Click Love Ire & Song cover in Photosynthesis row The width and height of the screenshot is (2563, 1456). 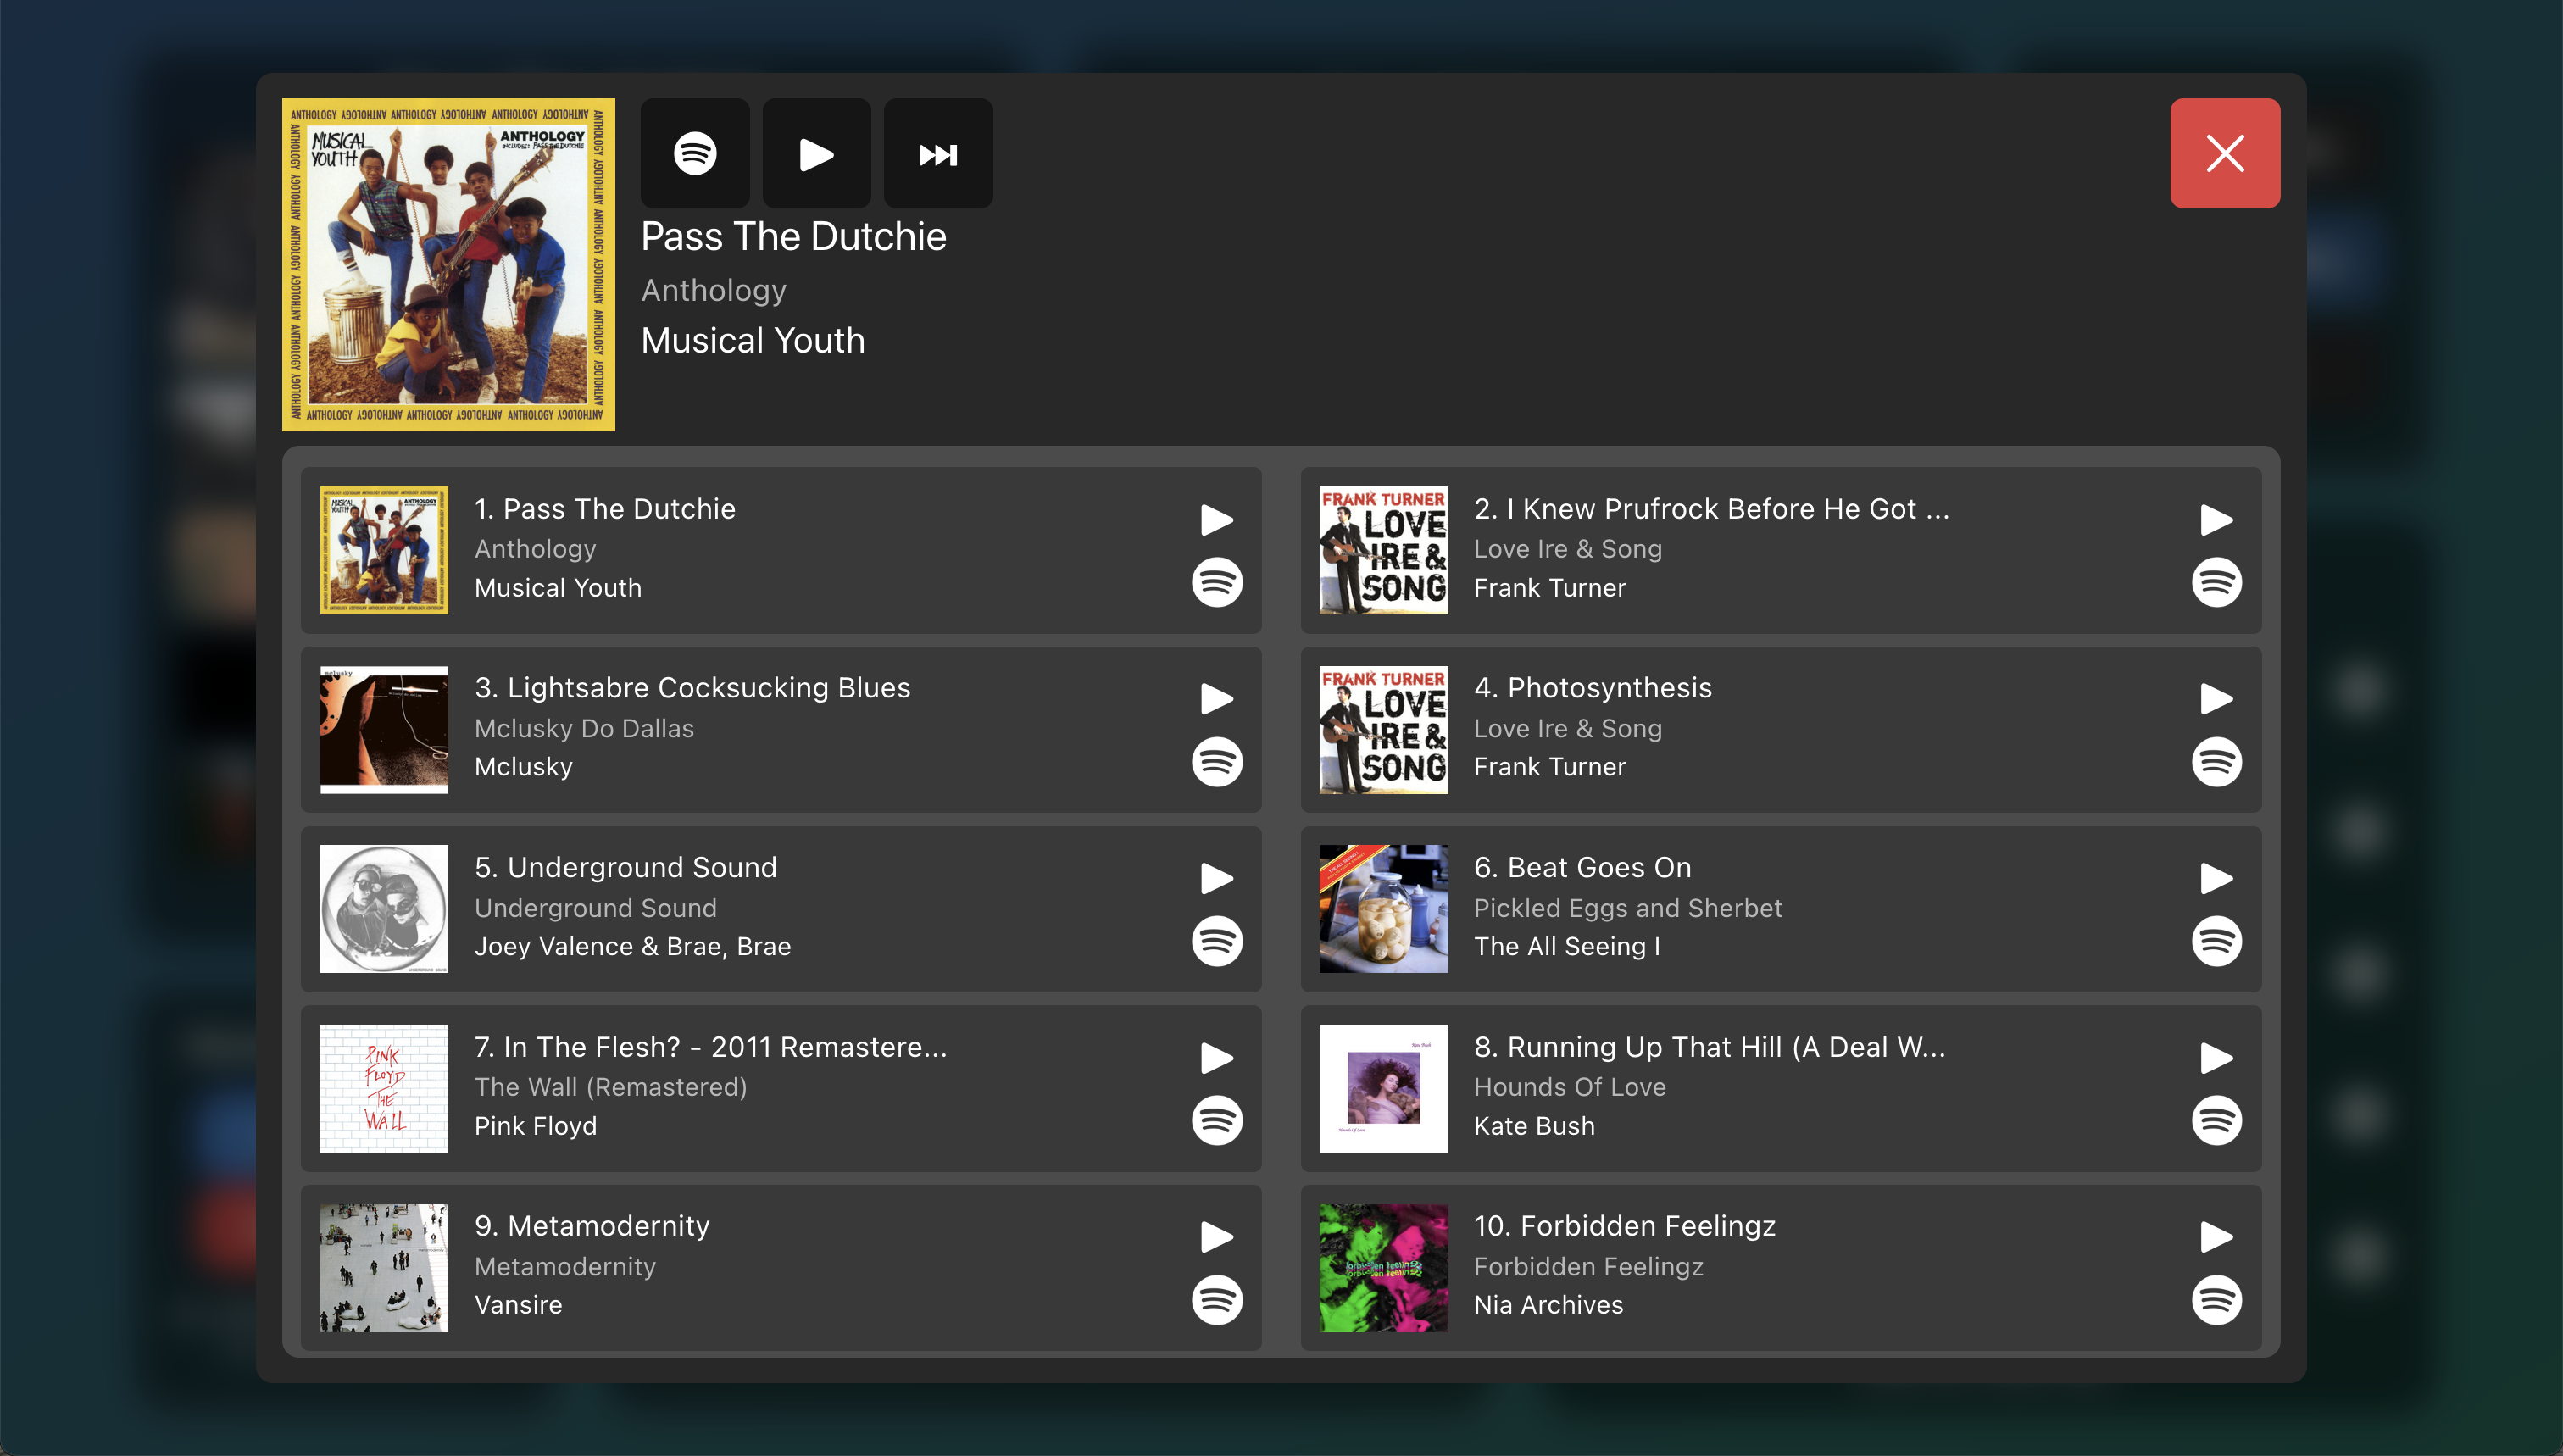[x=1383, y=730]
